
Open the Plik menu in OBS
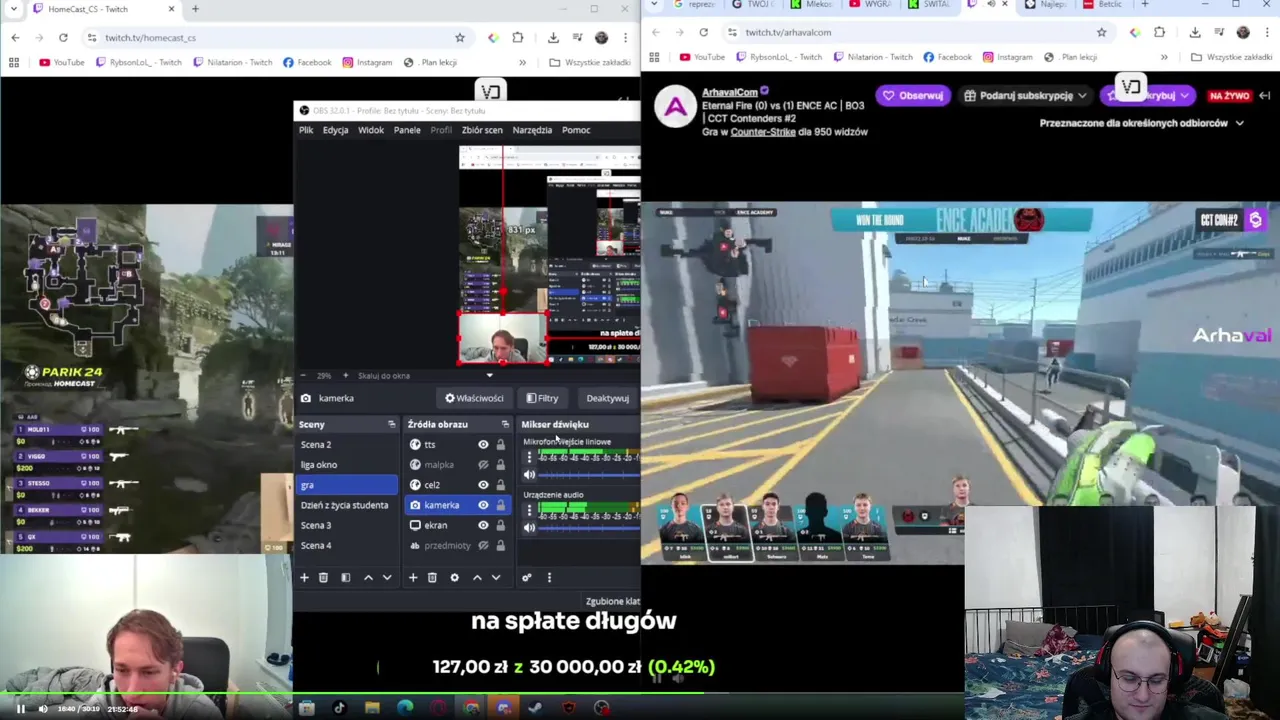pos(306,130)
